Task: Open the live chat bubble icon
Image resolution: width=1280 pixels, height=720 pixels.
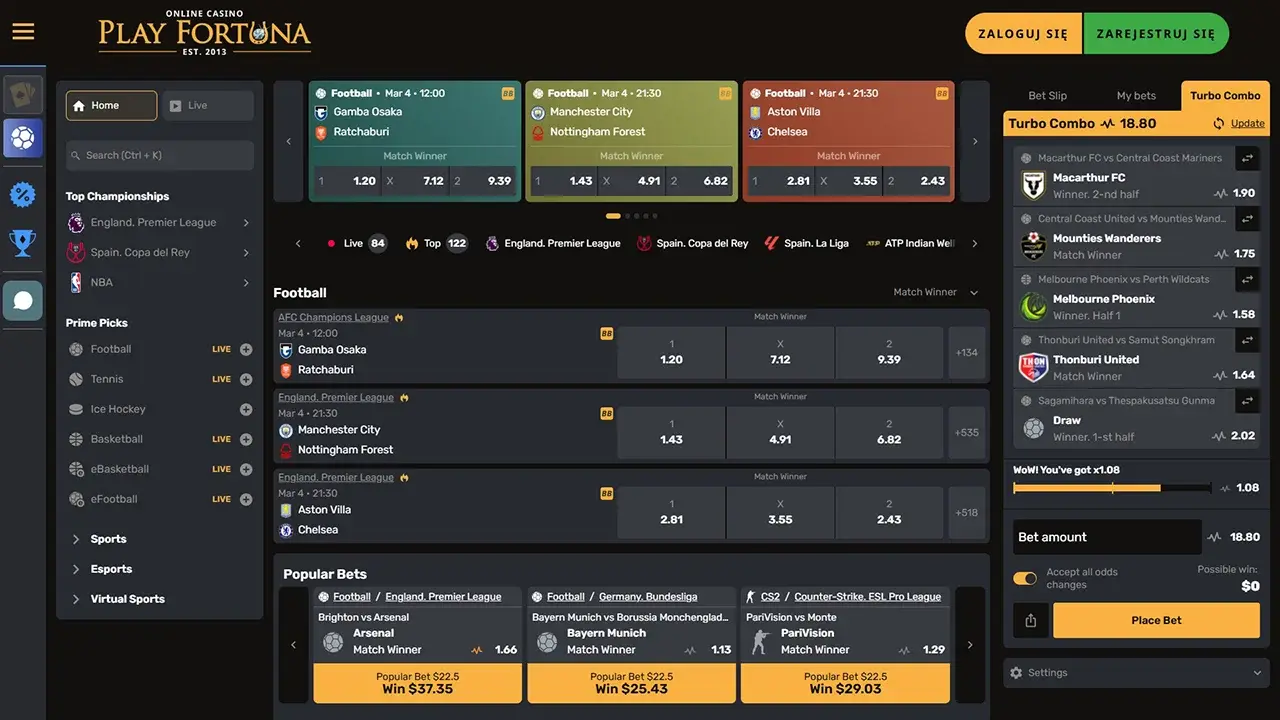Action: tap(23, 300)
